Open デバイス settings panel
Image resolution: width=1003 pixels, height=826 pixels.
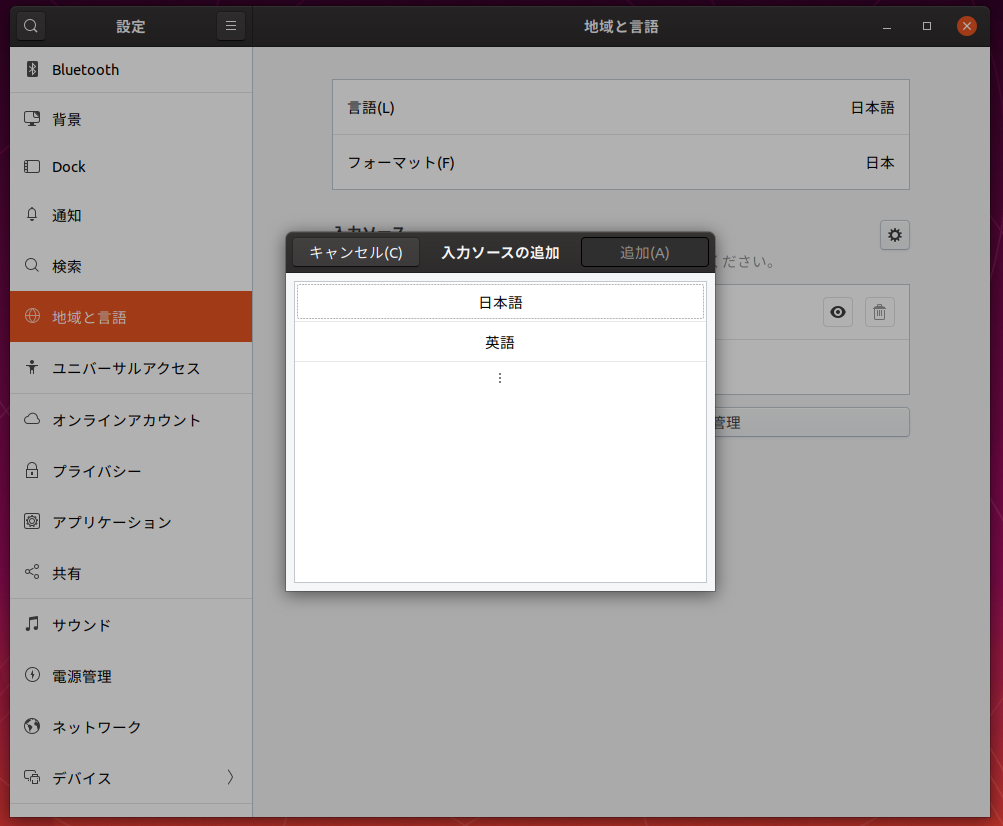tap(131, 778)
